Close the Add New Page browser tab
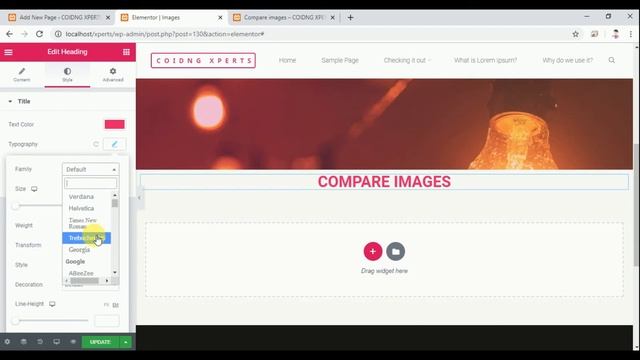 pos(108,18)
